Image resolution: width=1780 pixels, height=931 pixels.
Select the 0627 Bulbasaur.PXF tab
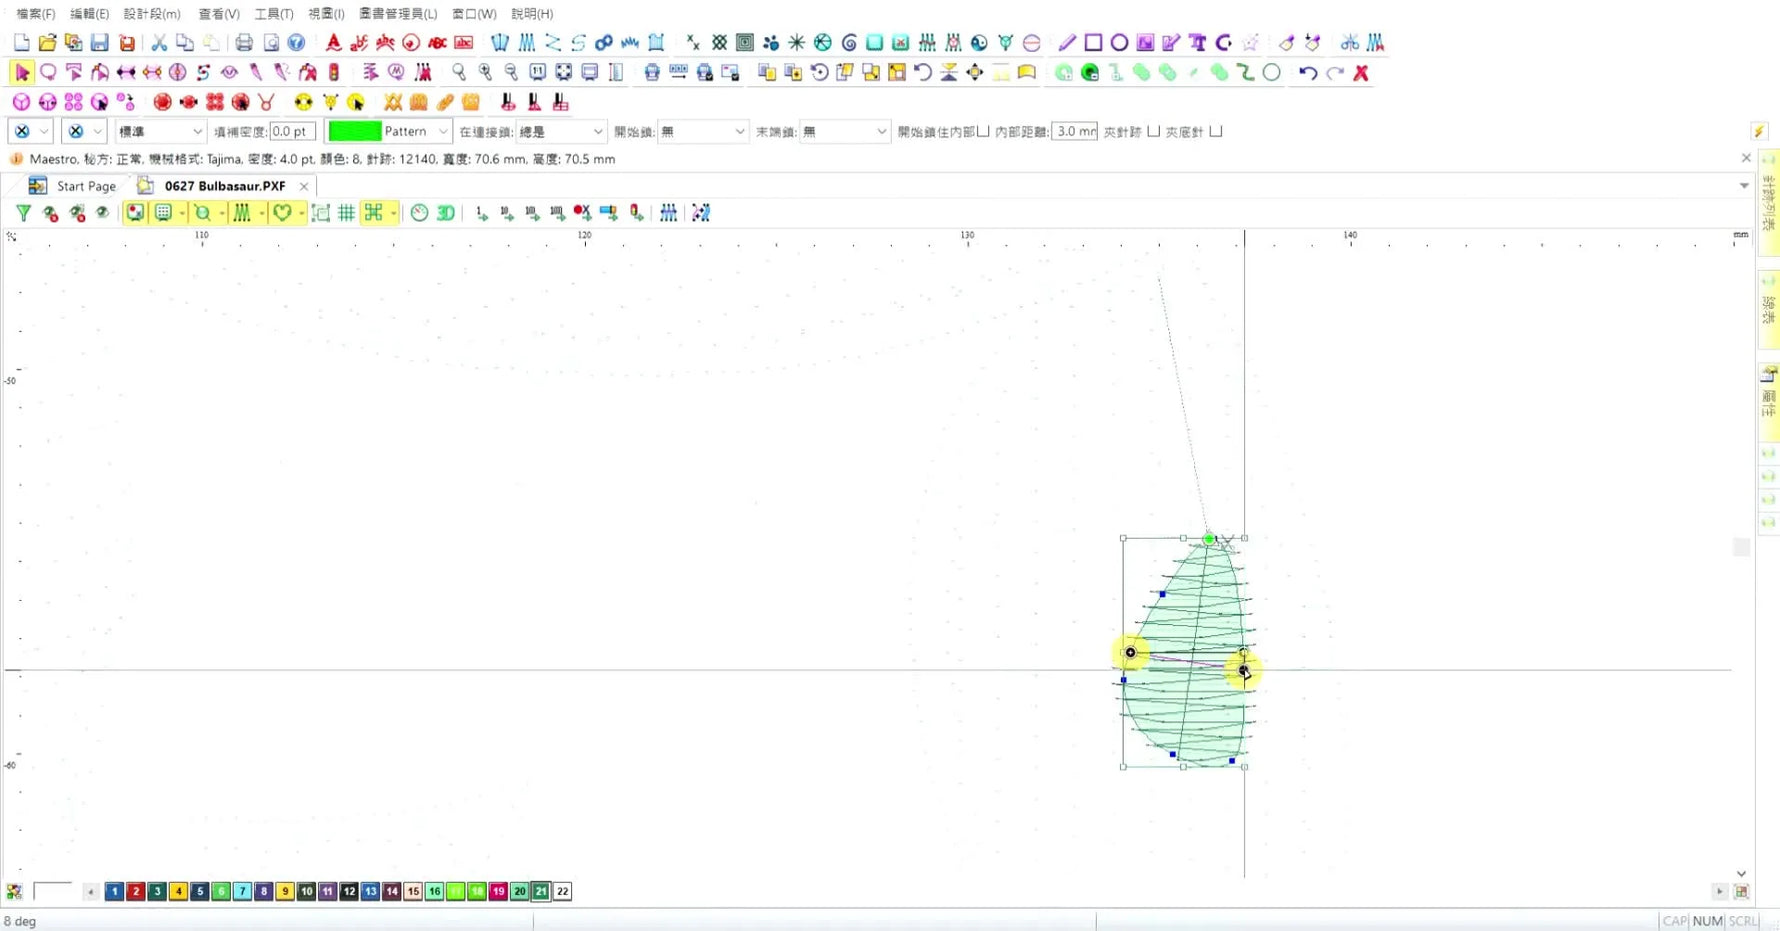tap(225, 186)
